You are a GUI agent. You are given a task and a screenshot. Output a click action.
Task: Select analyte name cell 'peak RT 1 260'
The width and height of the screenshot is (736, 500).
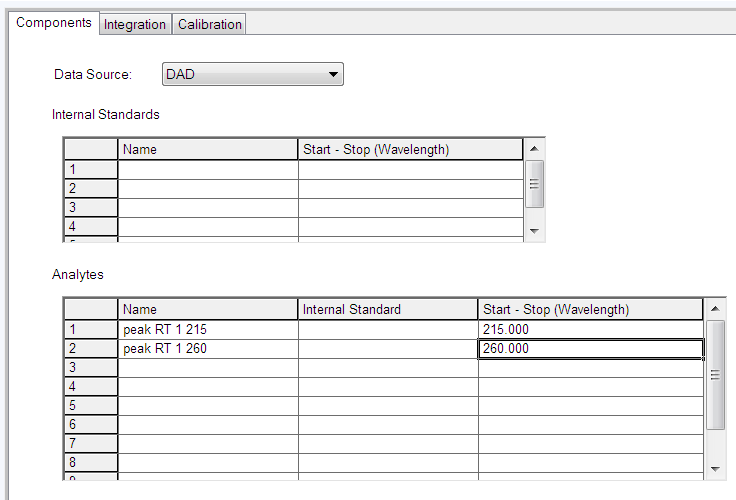click(208, 349)
